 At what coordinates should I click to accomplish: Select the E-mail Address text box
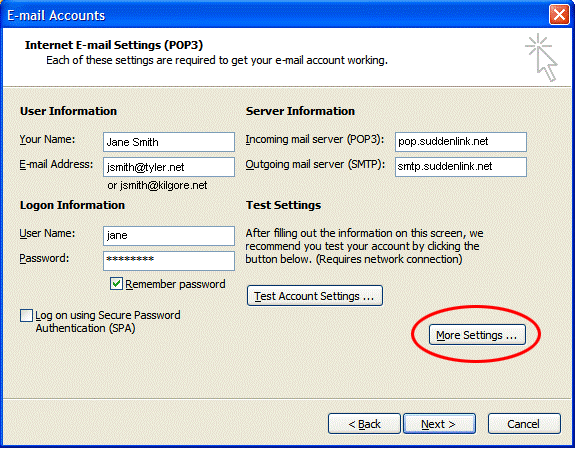pyautogui.click(x=169, y=167)
